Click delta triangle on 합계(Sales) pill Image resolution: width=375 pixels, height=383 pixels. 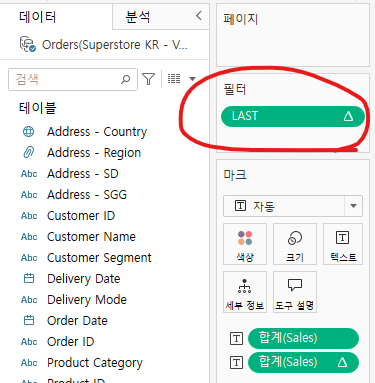coord(342,362)
